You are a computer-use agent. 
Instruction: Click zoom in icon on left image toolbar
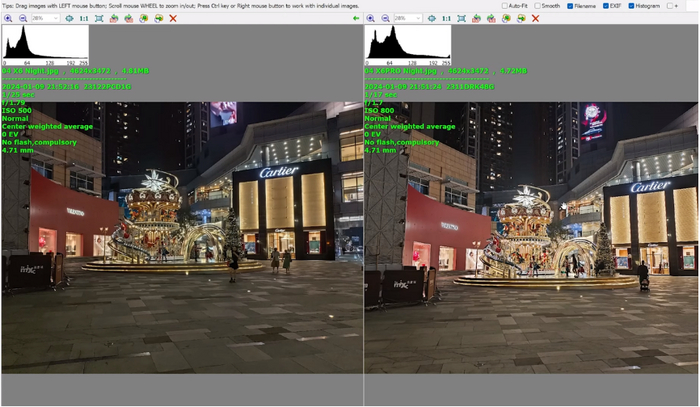[x=8, y=18]
